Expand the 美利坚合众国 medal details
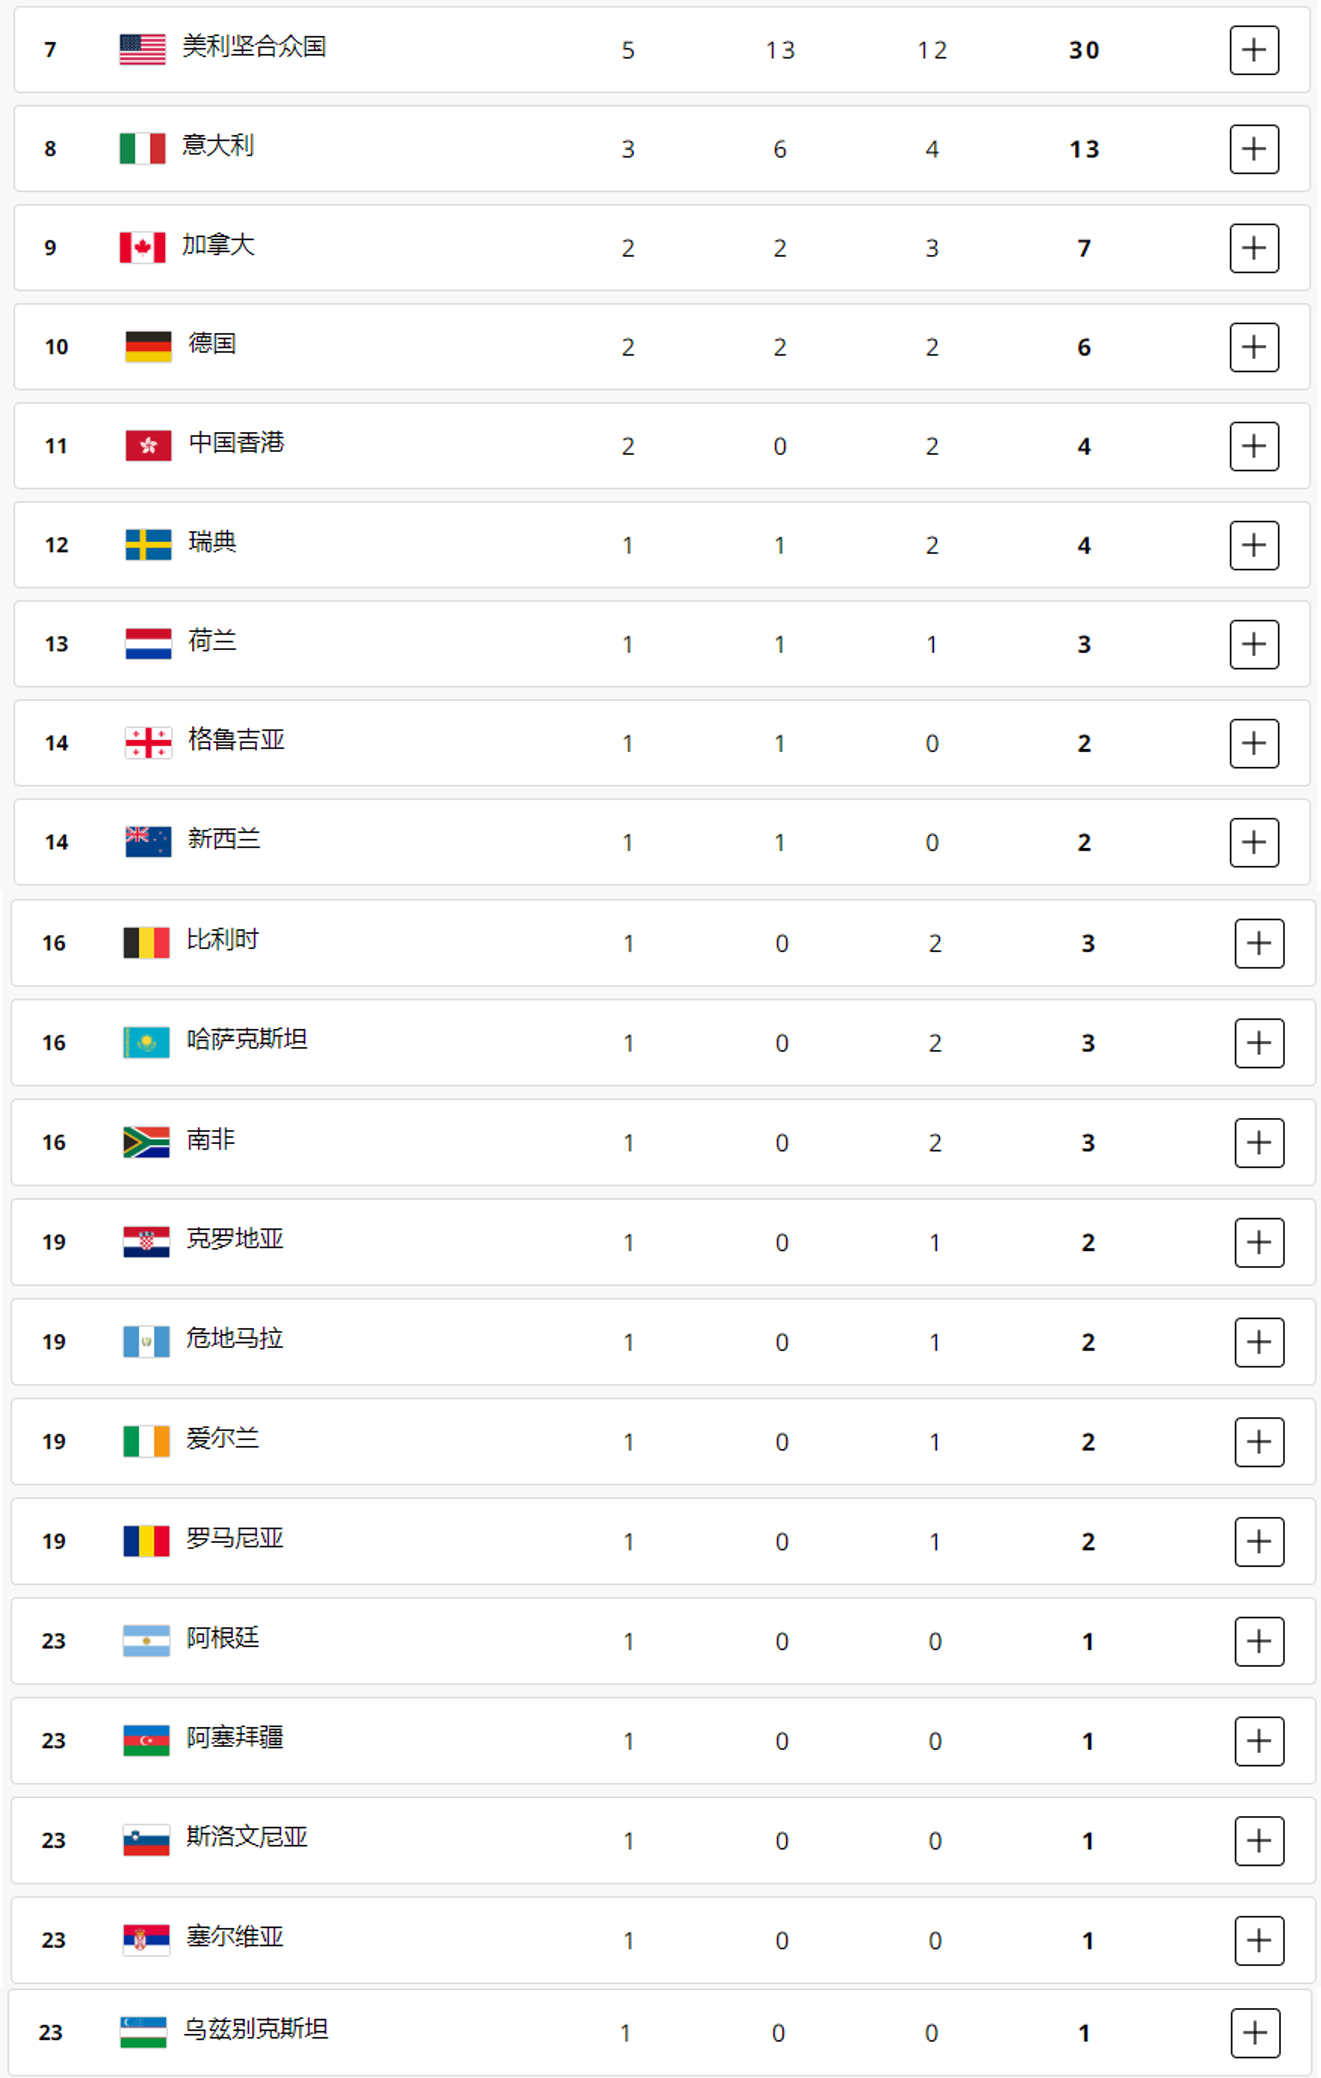 click(1254, 50)
